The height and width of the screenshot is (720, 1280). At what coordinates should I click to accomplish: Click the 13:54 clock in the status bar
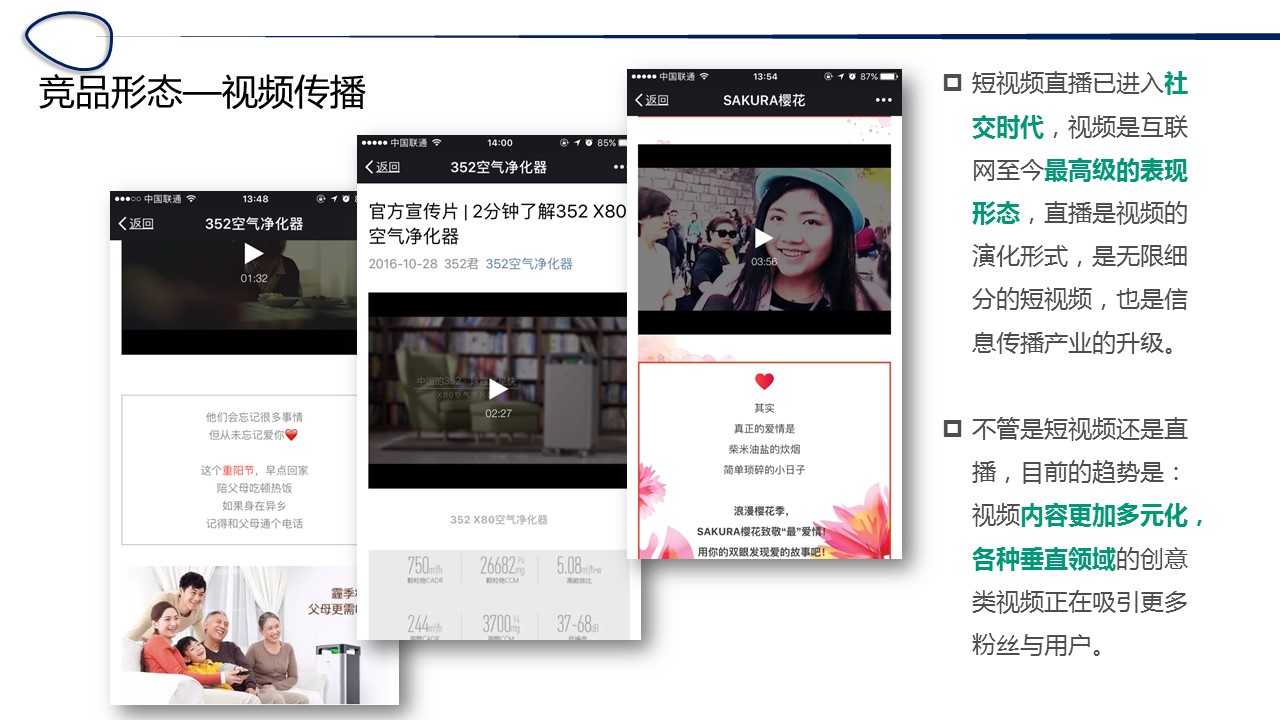[765, 76]
